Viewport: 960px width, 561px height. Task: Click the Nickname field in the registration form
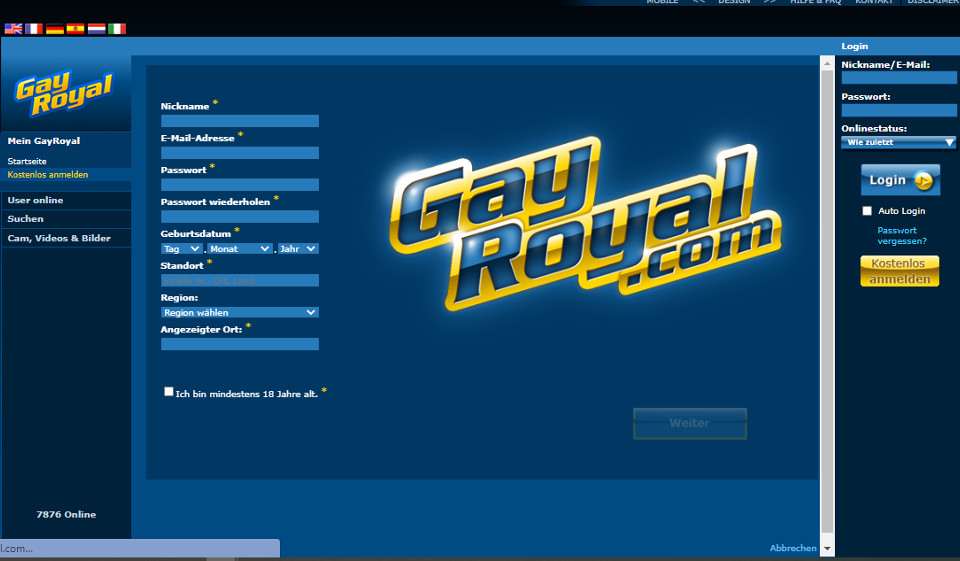coord(239,121)
